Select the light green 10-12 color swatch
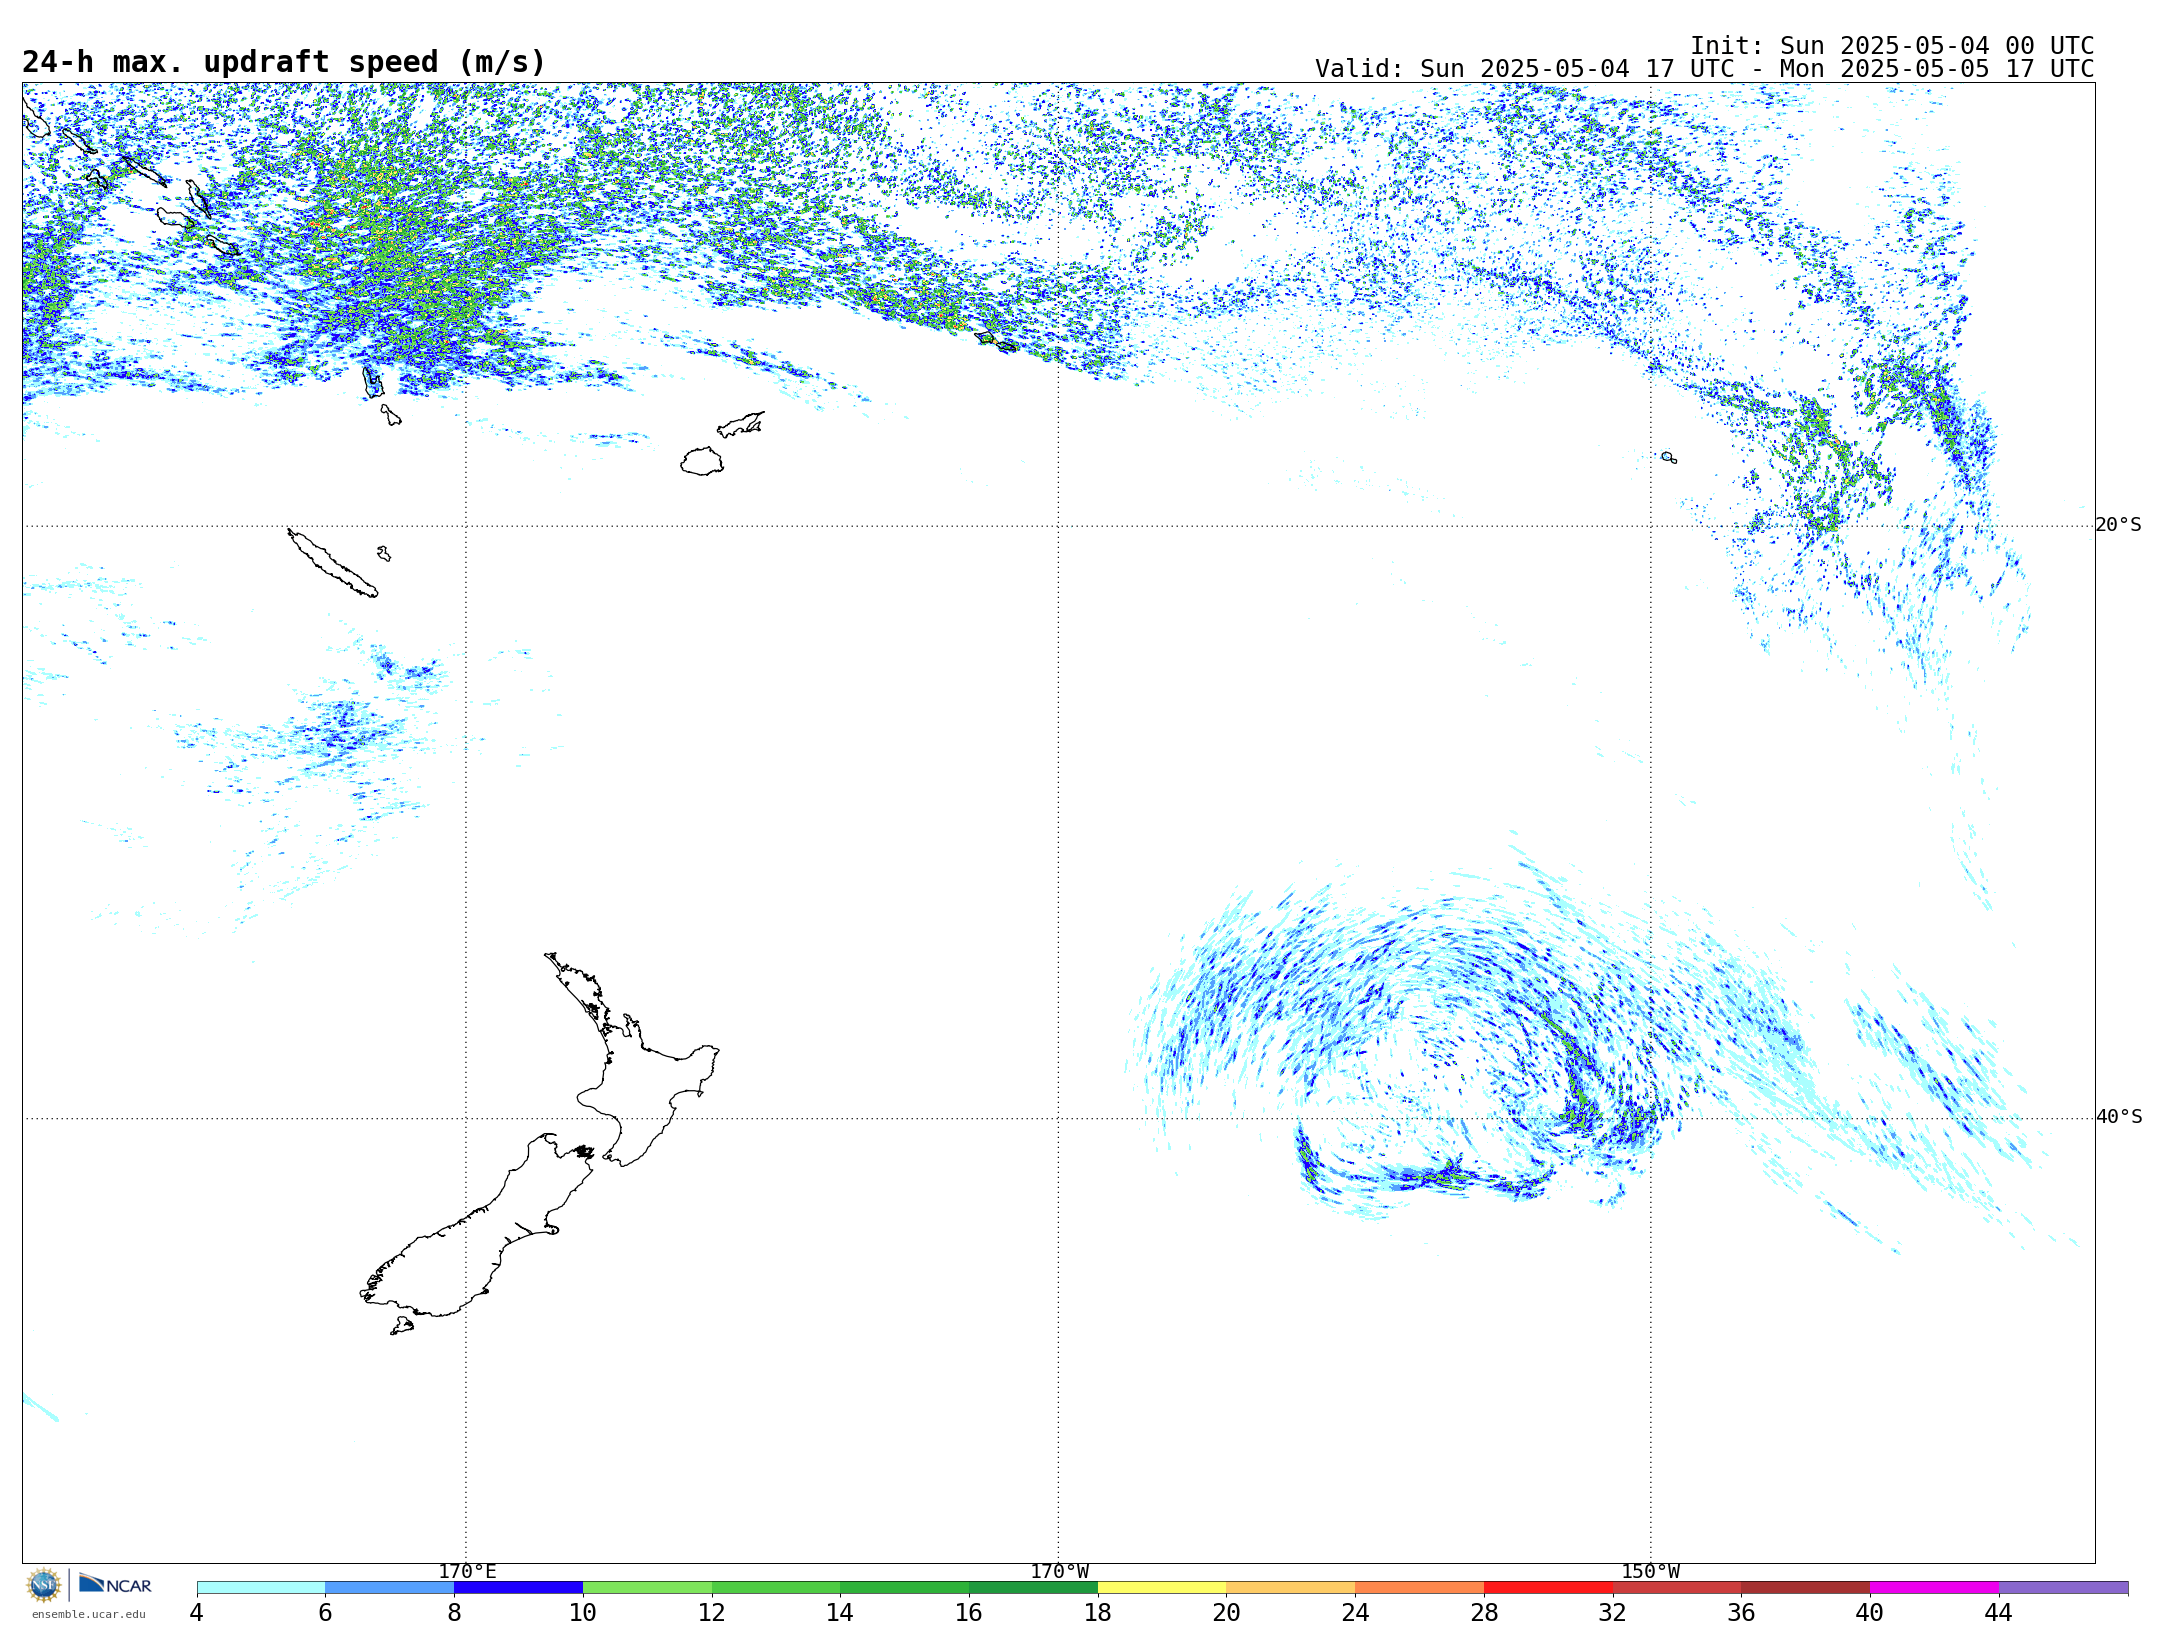Viewport: 2160px width, 1626px height. click(x=647, y=1588)
